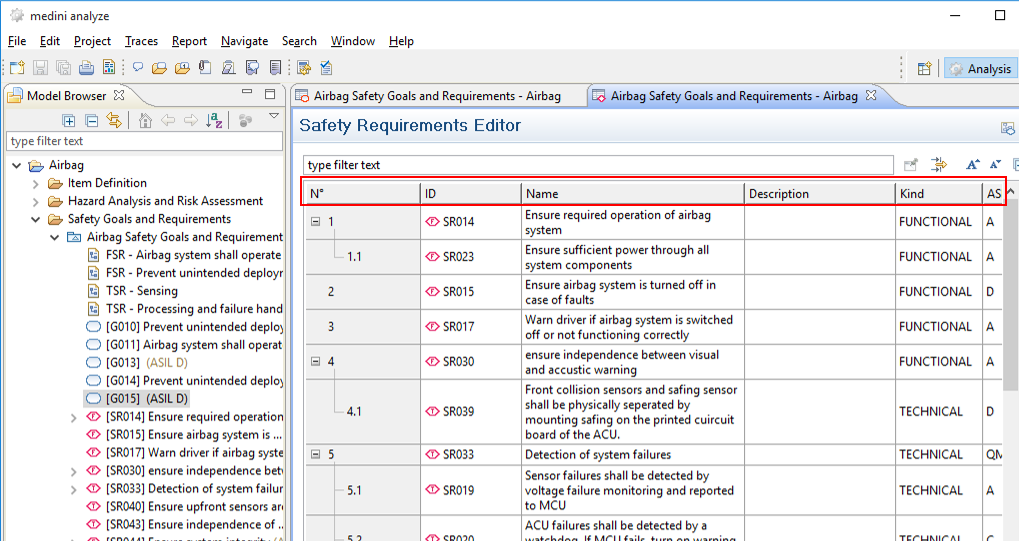Increase font size with the large A icon
1019x541 pixels.
point(972,165)
